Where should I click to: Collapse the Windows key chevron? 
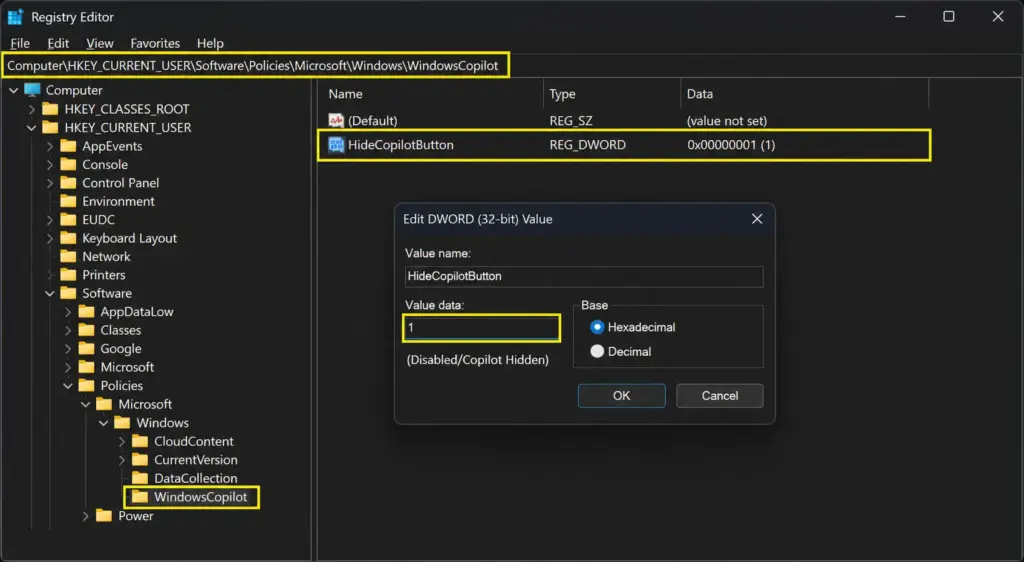tap(104, 423)
